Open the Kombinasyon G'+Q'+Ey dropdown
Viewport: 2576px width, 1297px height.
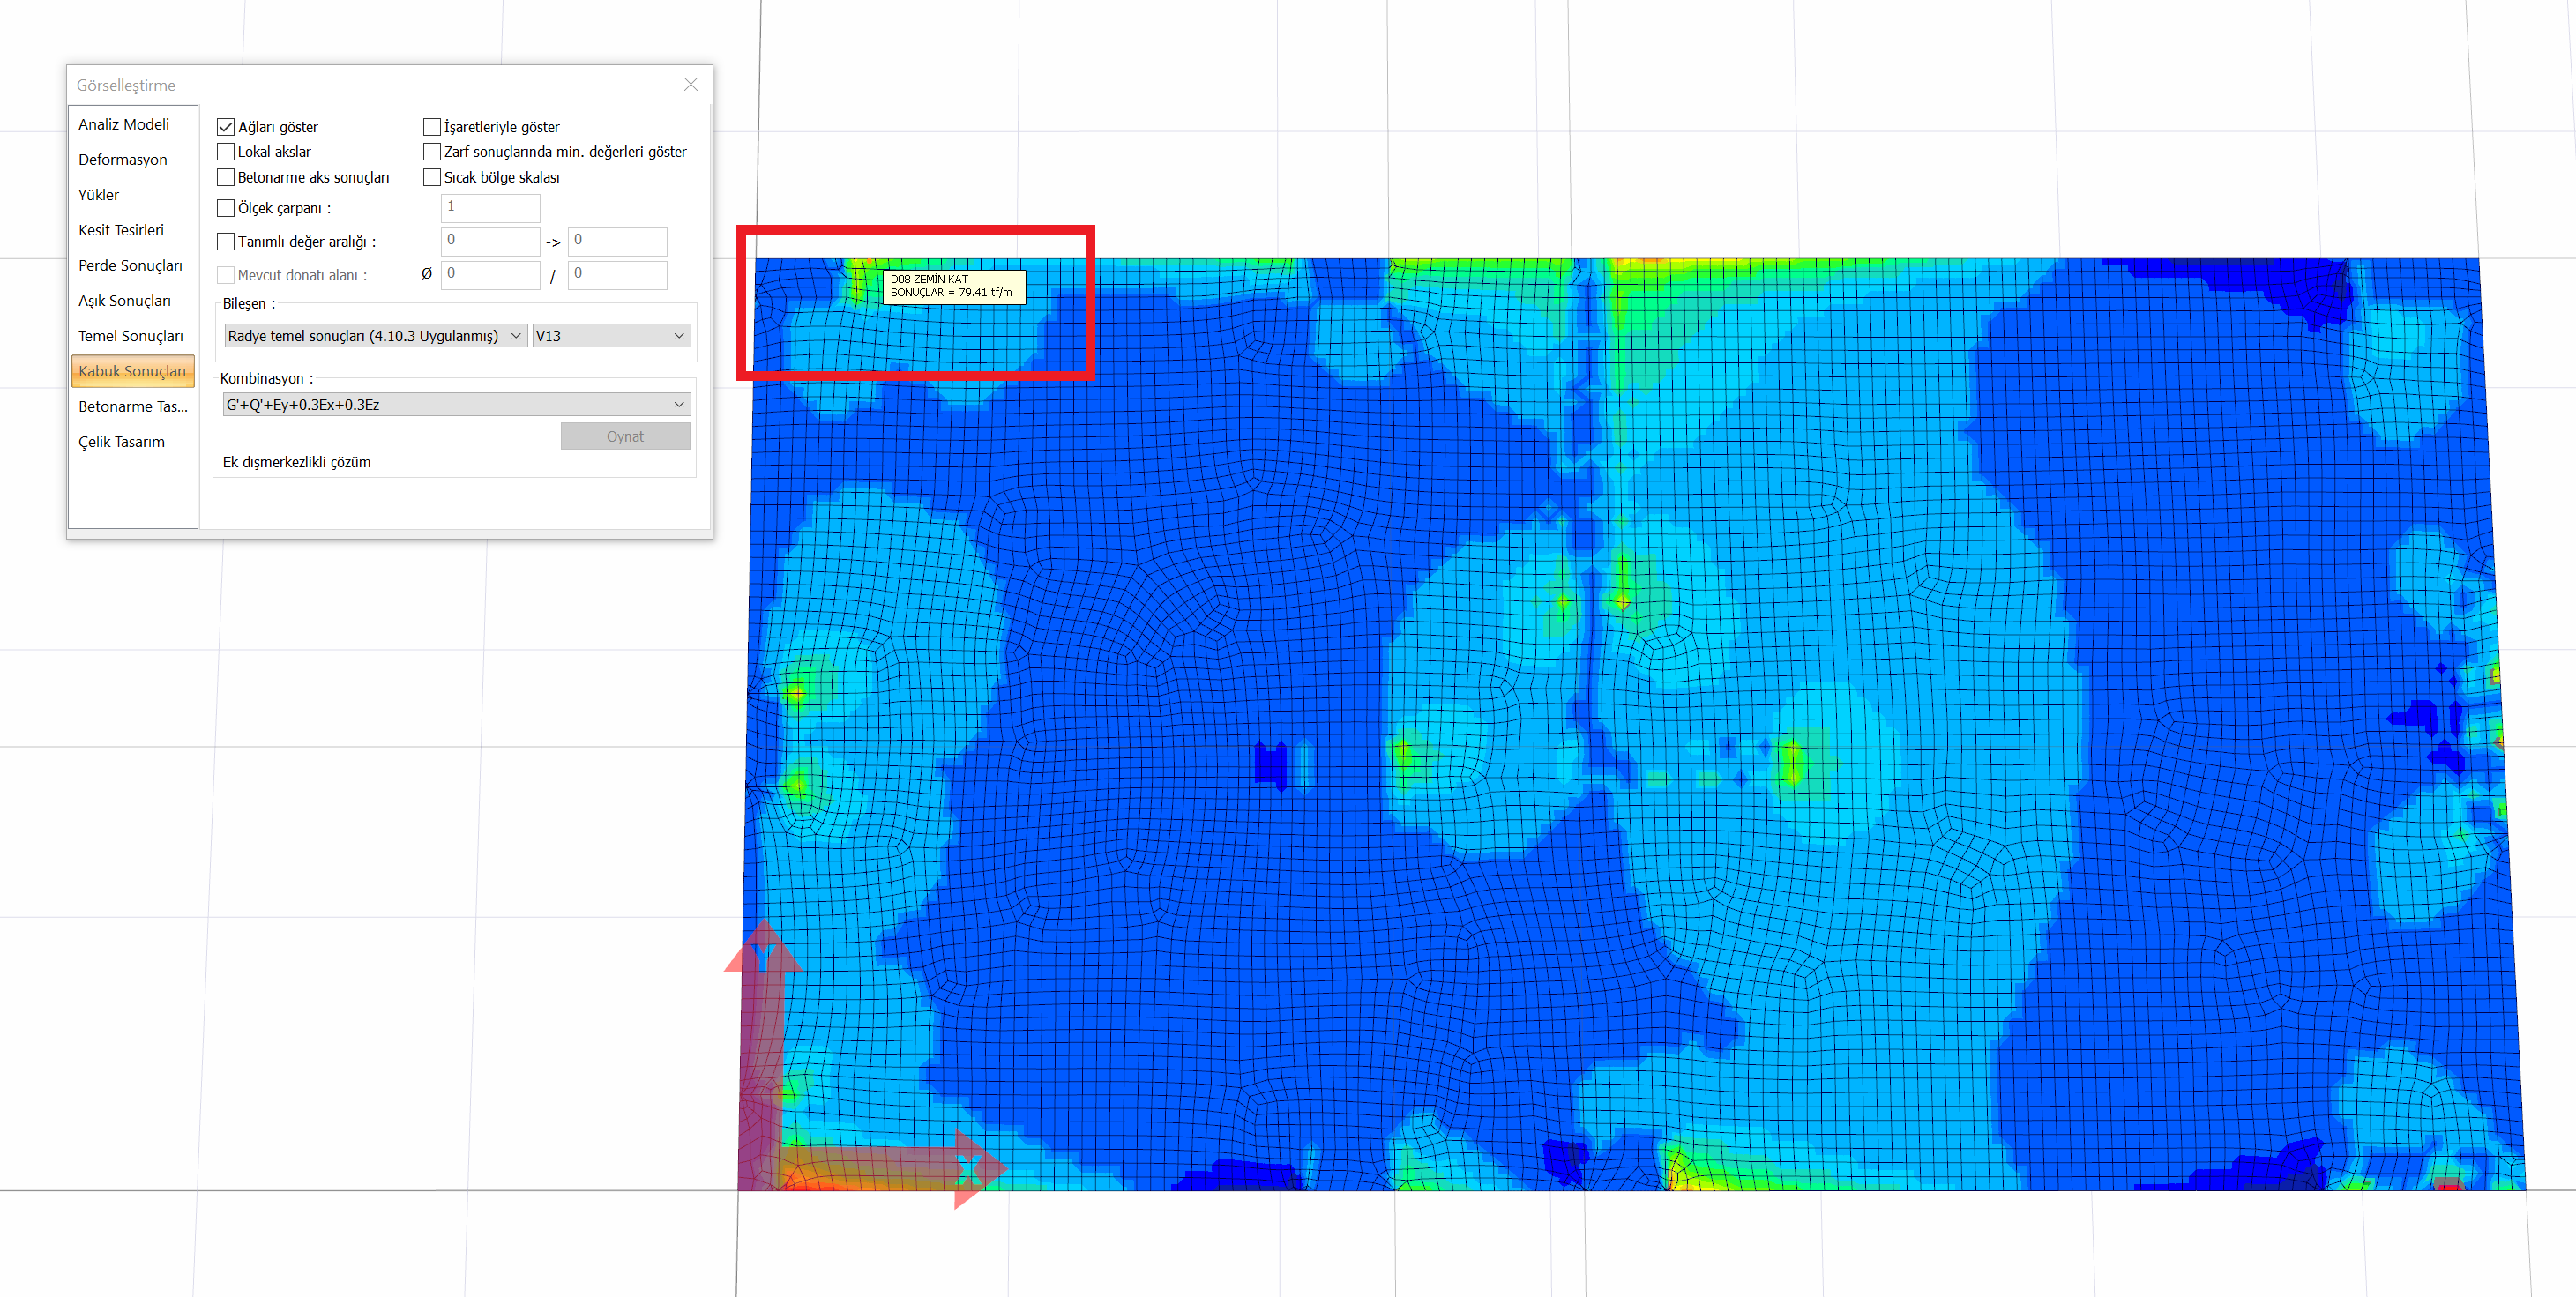coord(456,405)
